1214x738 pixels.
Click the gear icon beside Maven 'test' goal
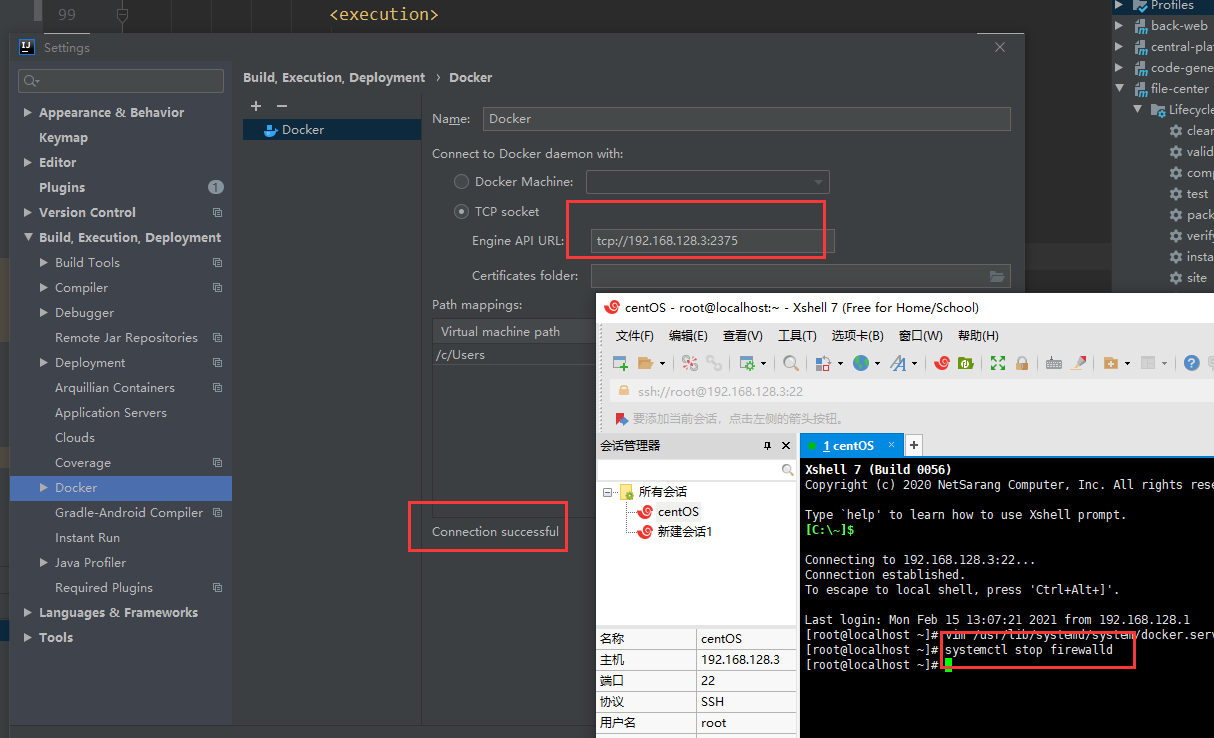coord(1176,194)
